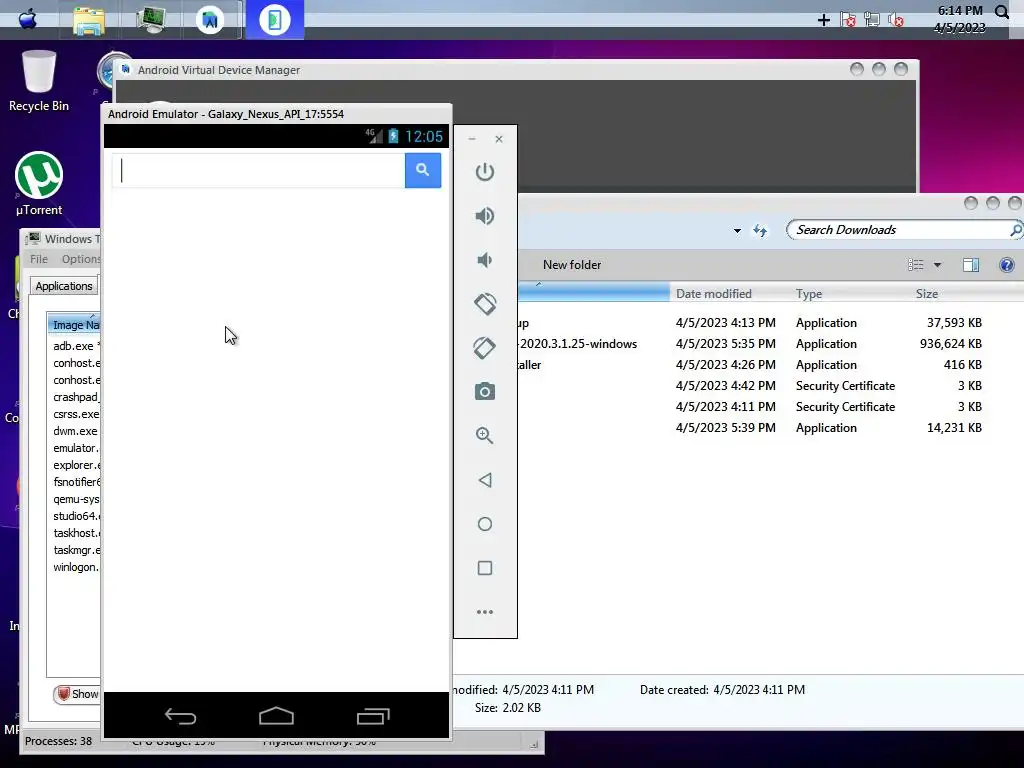Select the file ending 2020.3.1.25-windows

[751, 344]
